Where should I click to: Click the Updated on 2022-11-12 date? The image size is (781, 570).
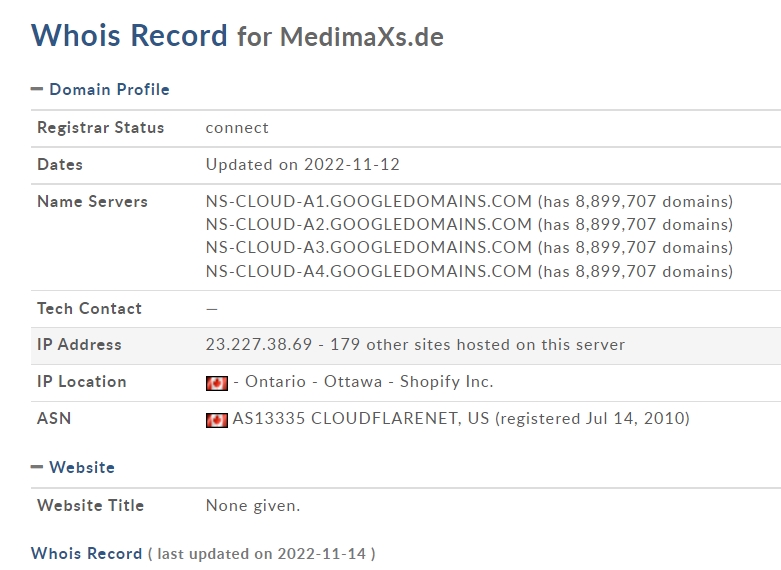[x=303, y=164]
